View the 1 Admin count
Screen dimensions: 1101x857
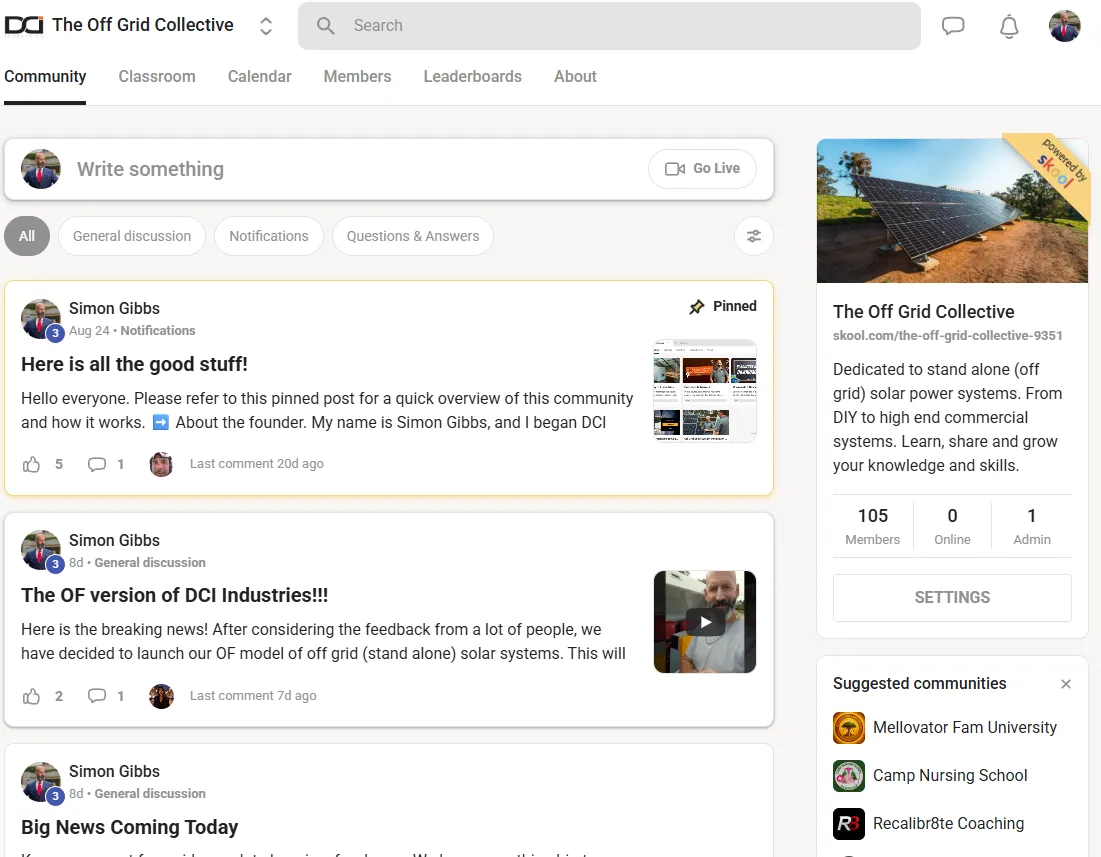1031,526
